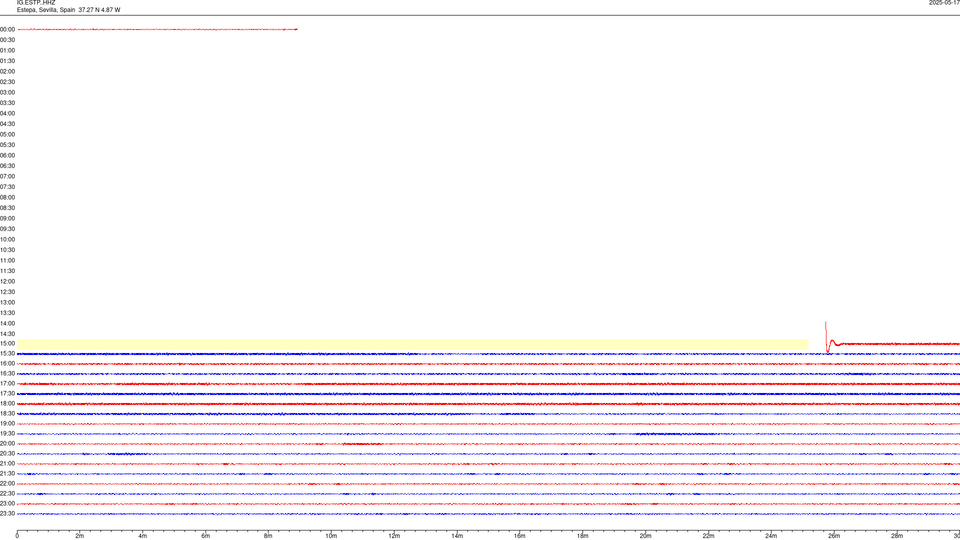Click the highlighted 15:00 time label
This screenshot has width=960, height=540.
click(7, 343)
